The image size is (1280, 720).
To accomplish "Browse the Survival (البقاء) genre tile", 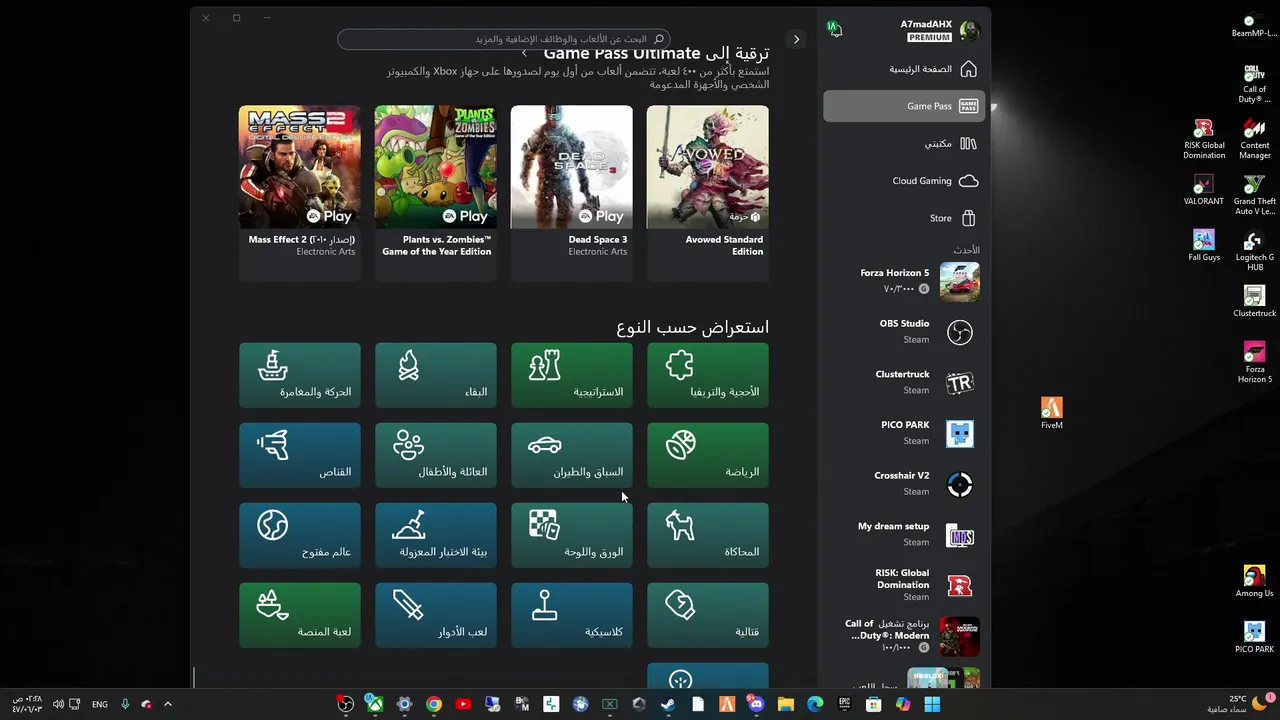I will pos(436,375).
